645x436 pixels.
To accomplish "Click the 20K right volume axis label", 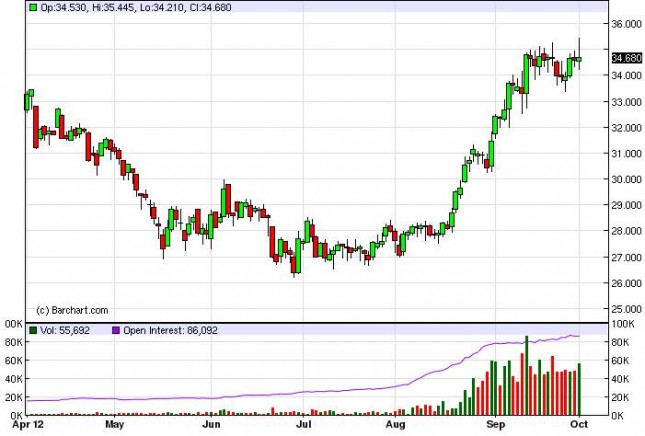I will click(x=620, y=397).
